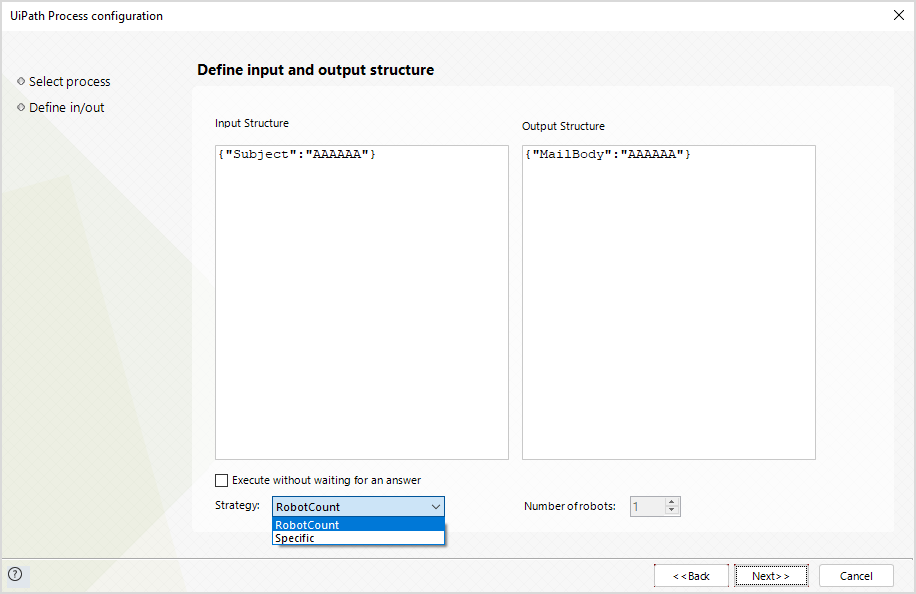
Task: Click the Number of robots label
Action: click(570, 506)
